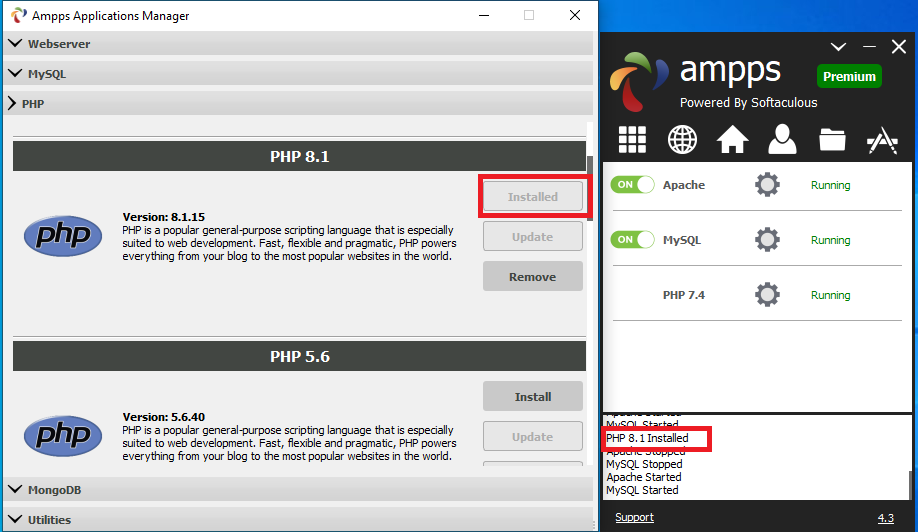
Task: Expand the MongoDB section
Action: [298, 490]
